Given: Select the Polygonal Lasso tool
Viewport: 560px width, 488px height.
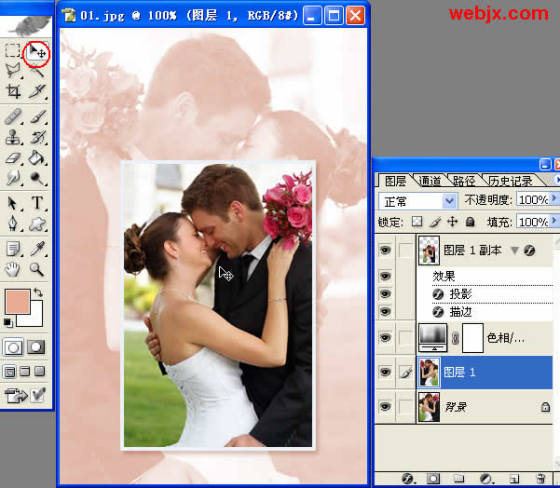Looking at the screenshot, I should point(13,71).
